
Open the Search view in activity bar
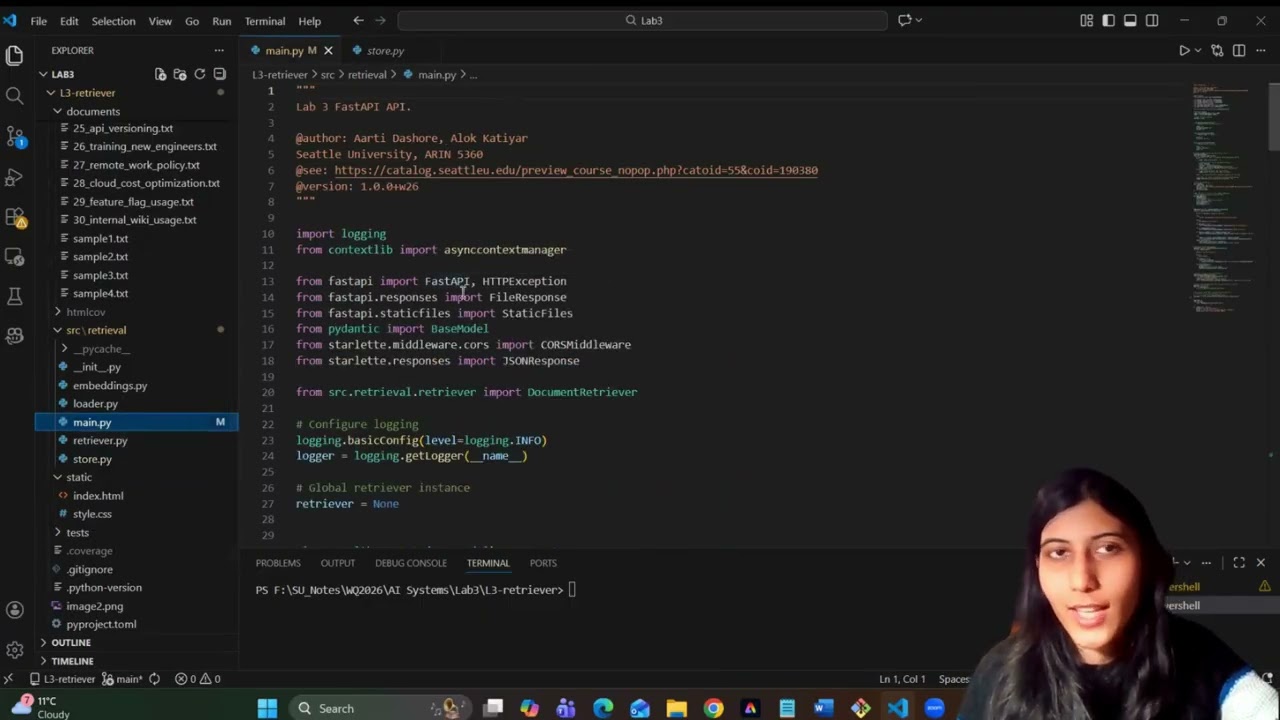pos(14,96)
